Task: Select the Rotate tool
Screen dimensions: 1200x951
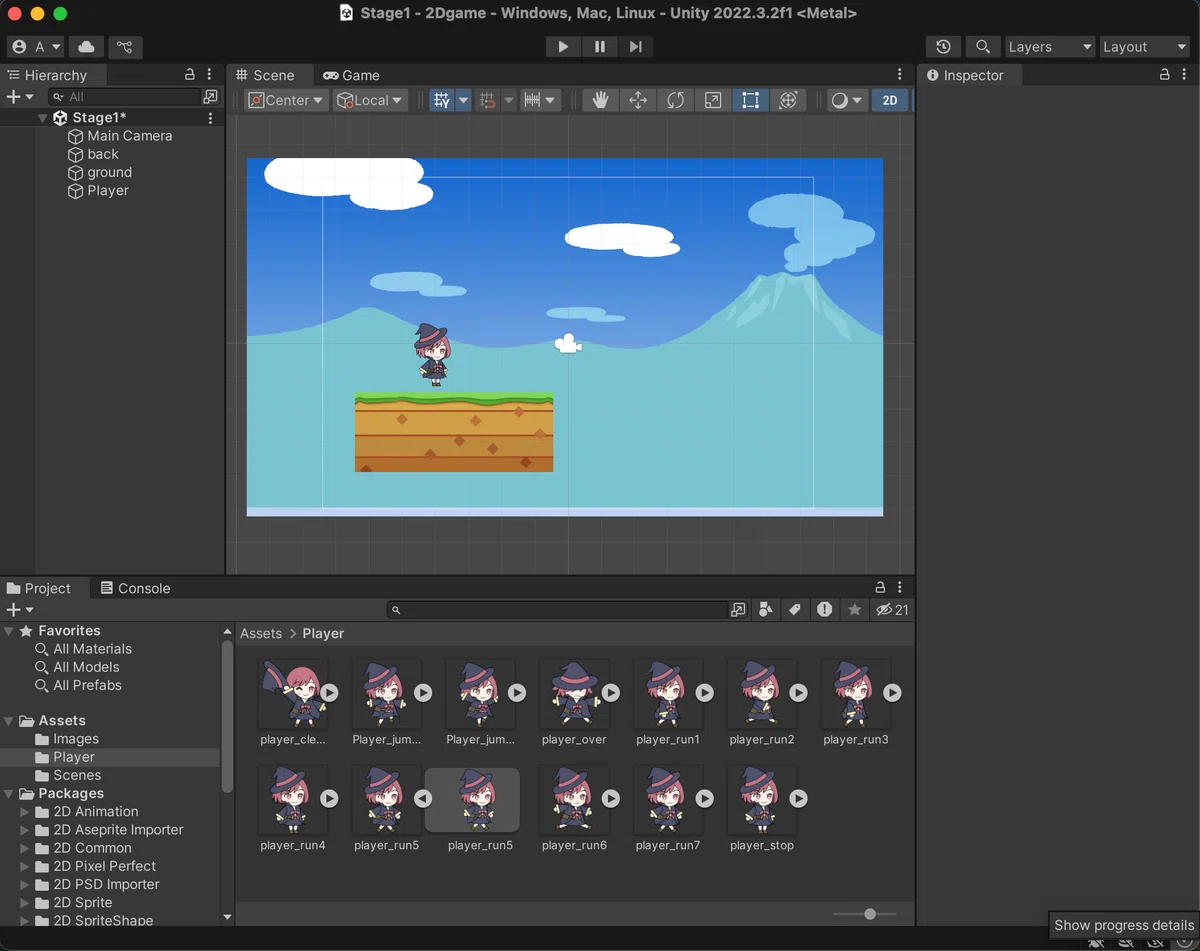Action: 675,100
